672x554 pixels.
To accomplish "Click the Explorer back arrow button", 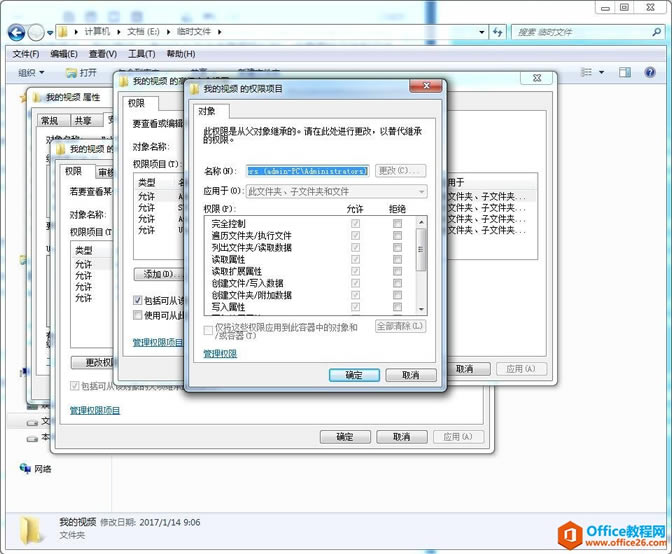I will 17,32.
